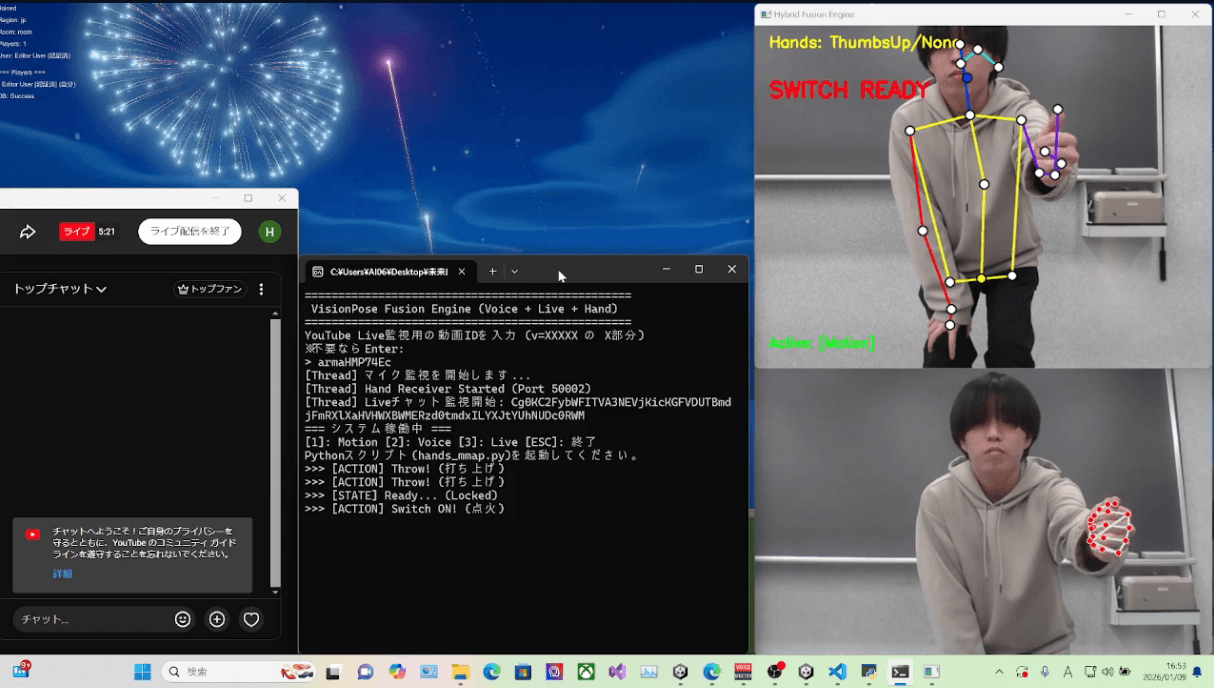Screen dimensions: 1214x688
Task: Open Visual Studio Code from the taskbar
Action: coord(837,672)
